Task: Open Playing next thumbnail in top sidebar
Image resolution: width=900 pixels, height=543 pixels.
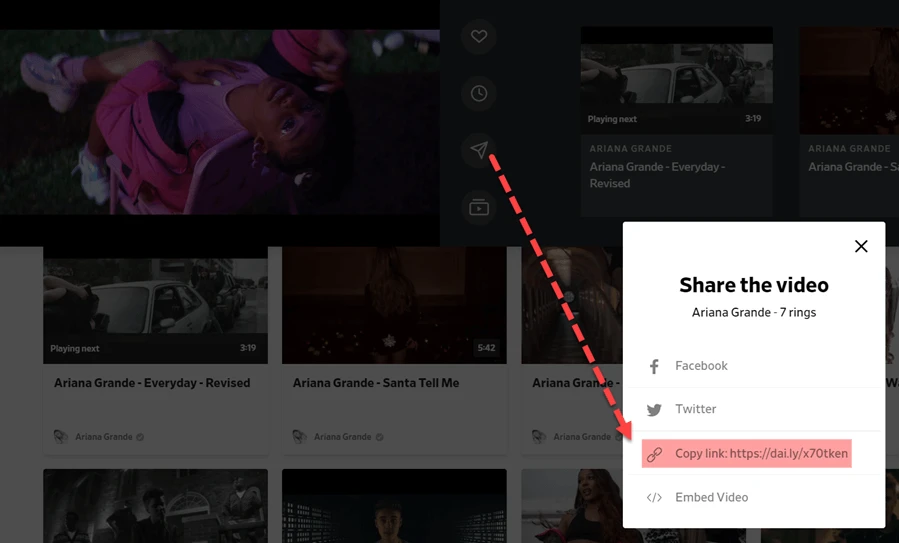Action: (x=676, y=78)
